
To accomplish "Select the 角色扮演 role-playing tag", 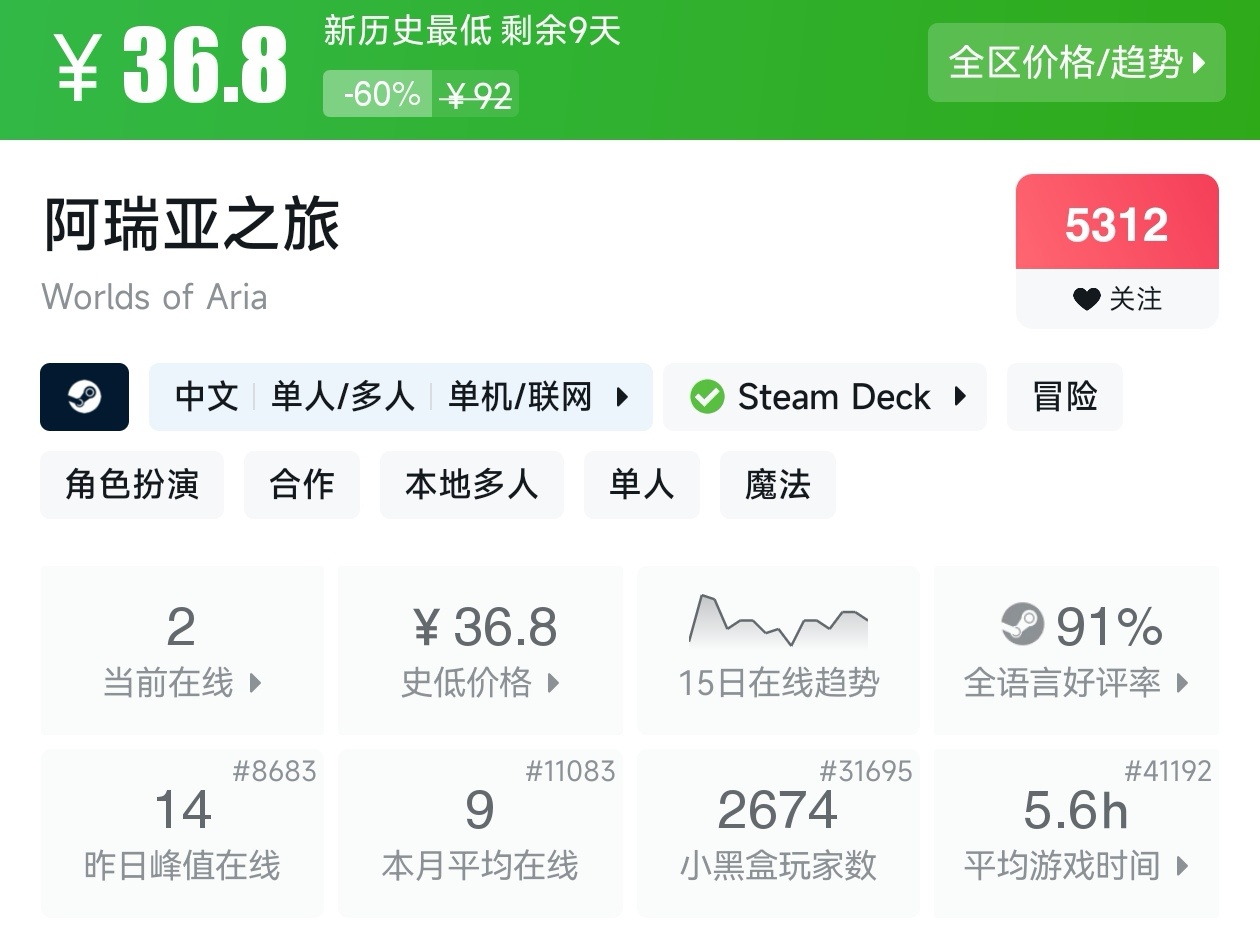I will (132, 485).
